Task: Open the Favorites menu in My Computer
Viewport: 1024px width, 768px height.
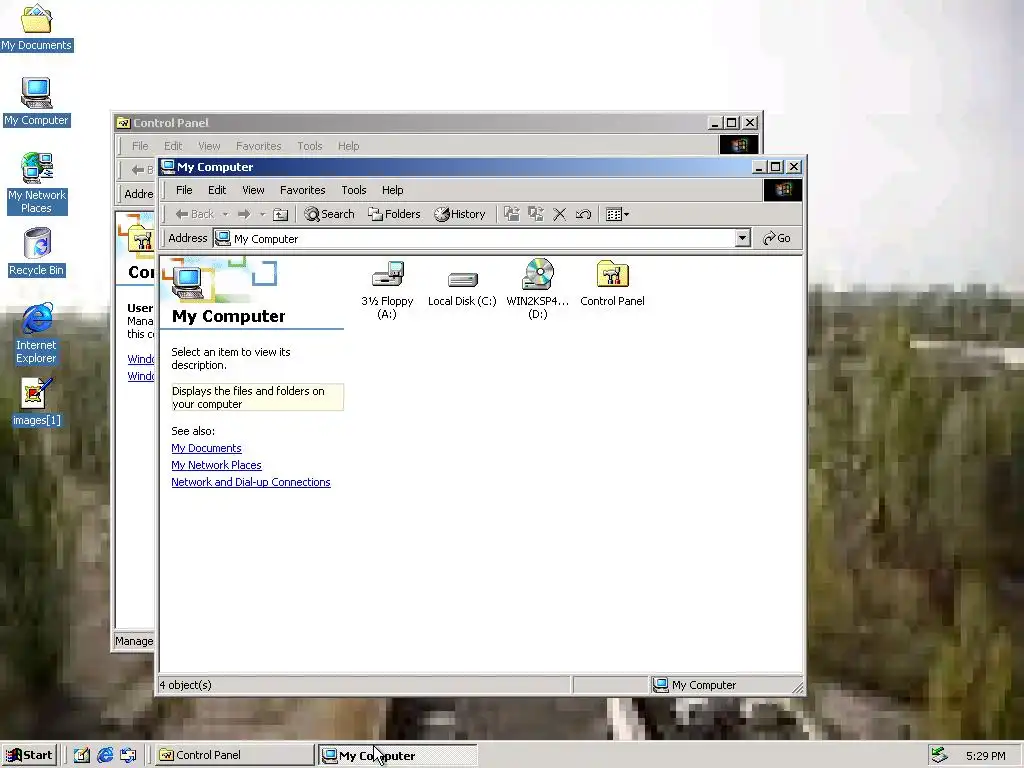Action: click(x=302, y=190)
